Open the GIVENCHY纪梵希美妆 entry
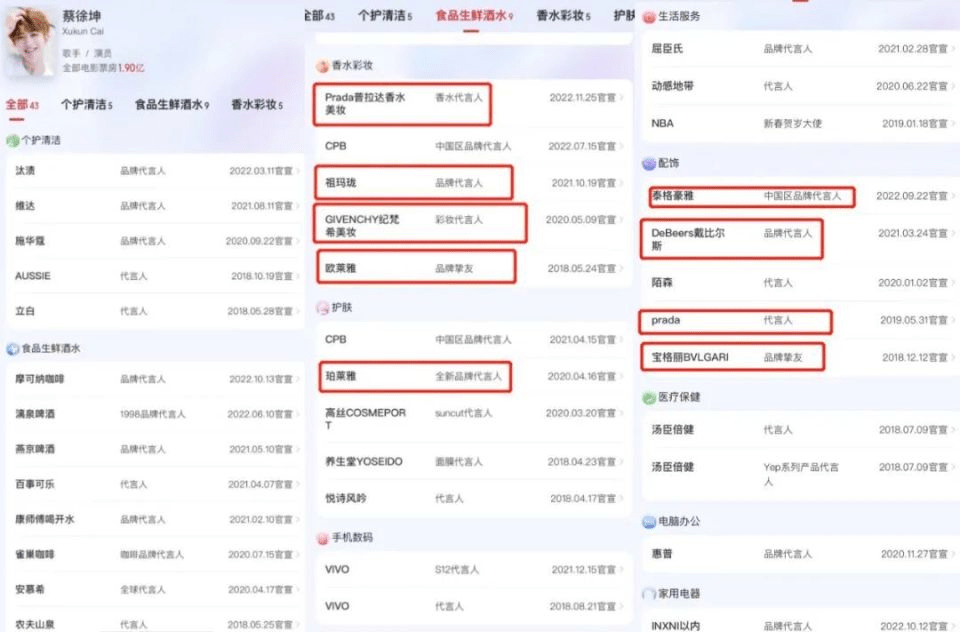The width and height of the screenshot is (960, 632). [474, 225]
